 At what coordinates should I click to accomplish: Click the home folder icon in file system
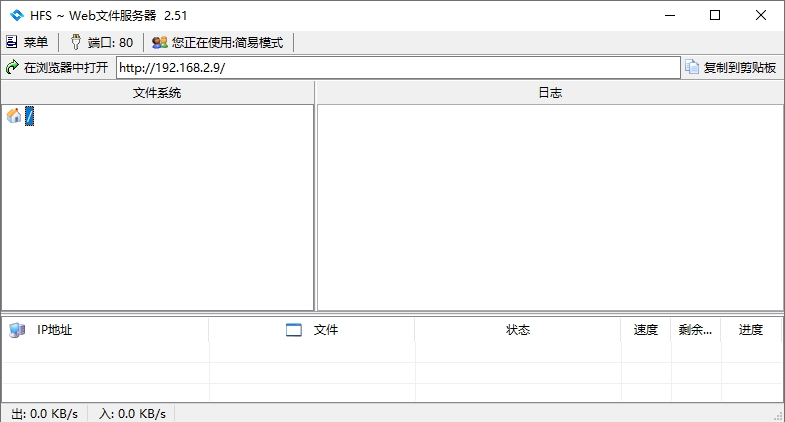pyautogui.click(x=14, y=116)
